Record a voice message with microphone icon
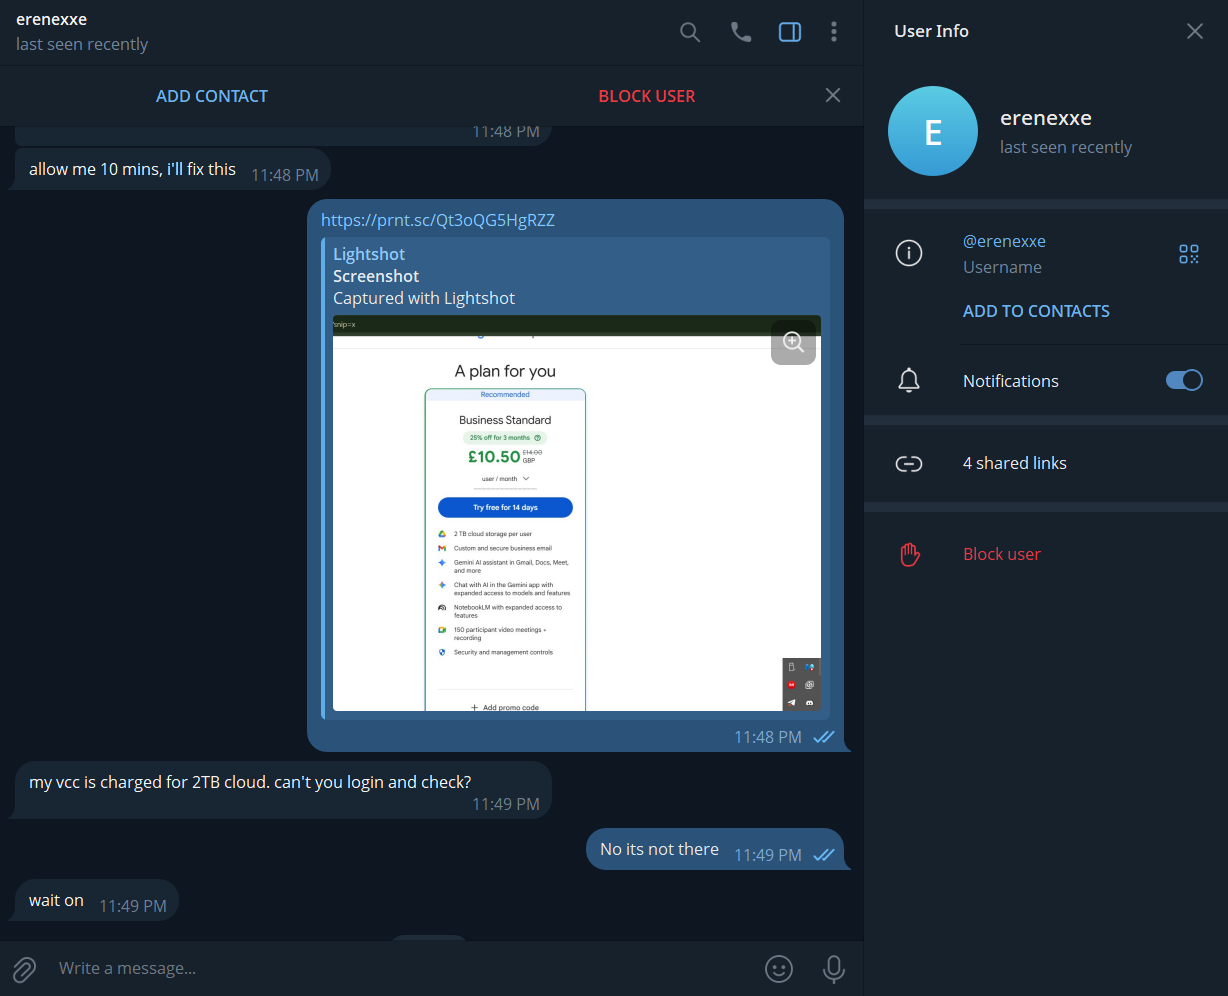Screen dimensions: 1228x996 click(x=833, y=968)
